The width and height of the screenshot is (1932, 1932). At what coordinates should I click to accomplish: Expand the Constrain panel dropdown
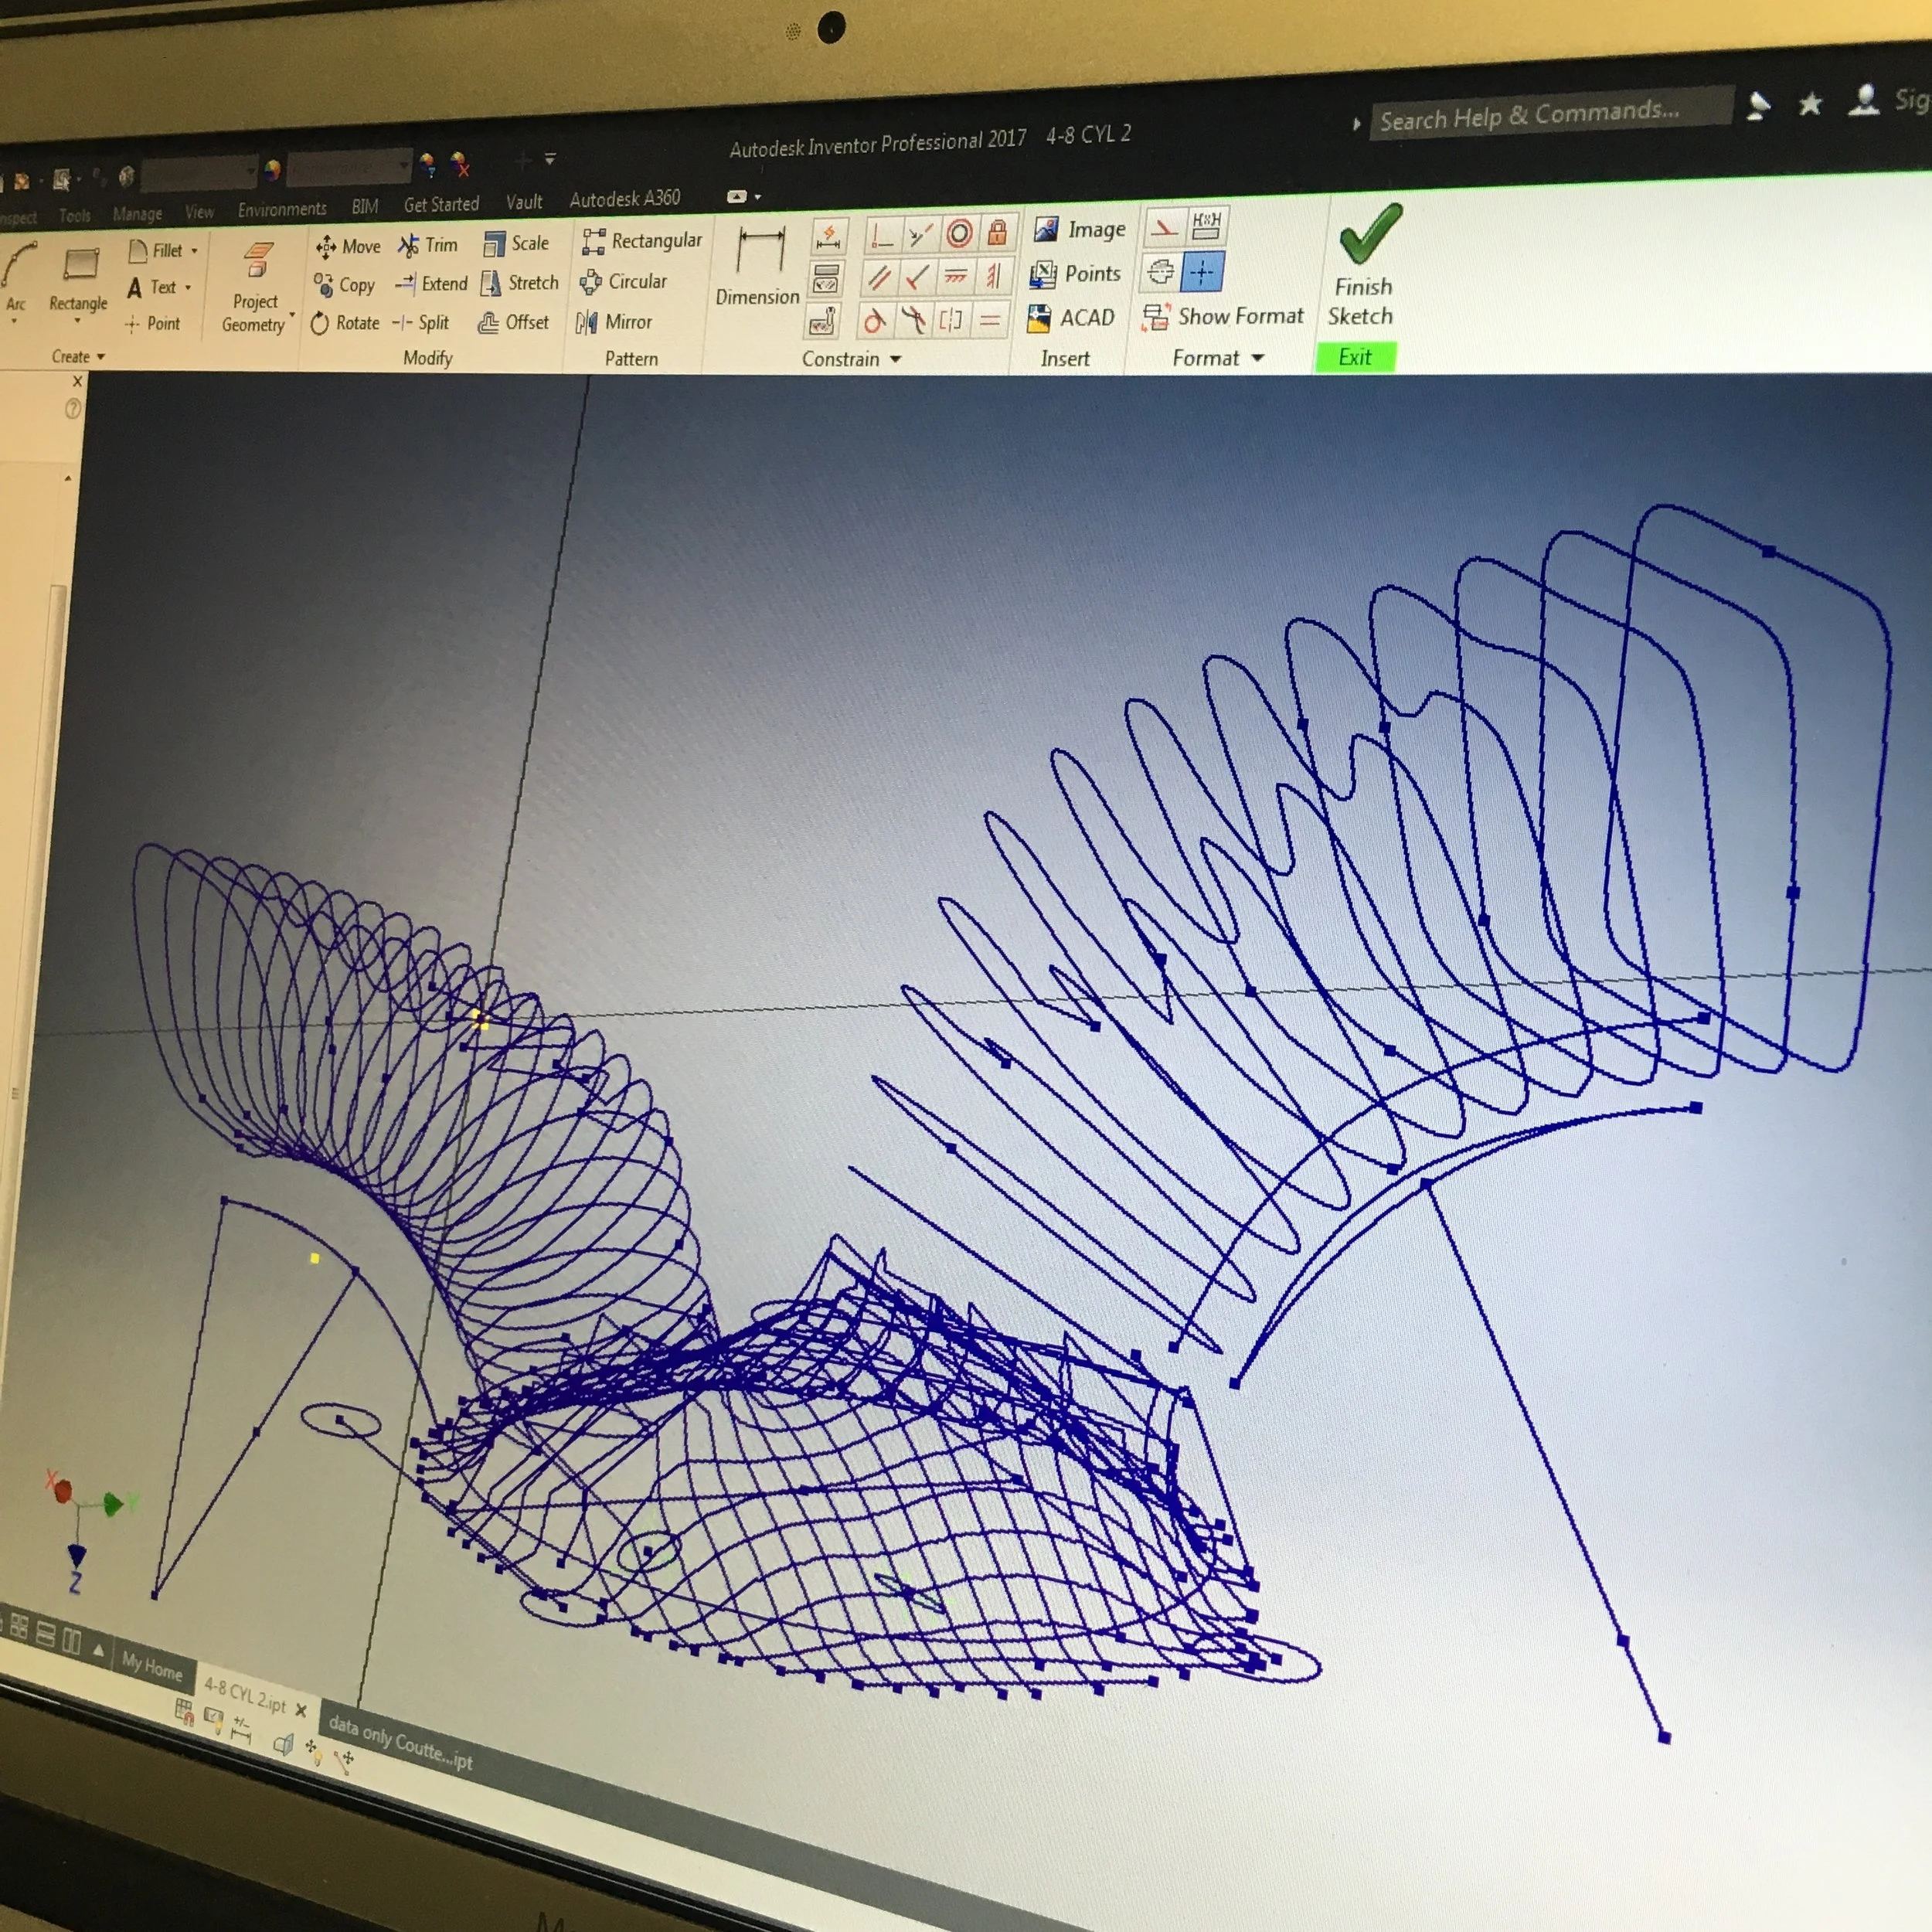coord(895,359)
